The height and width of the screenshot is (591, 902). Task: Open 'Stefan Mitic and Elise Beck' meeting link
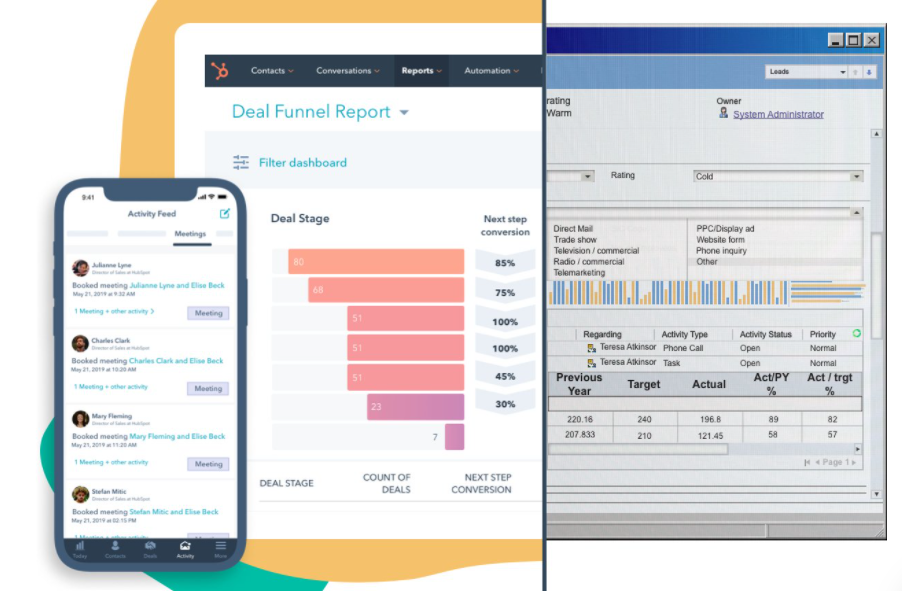(174, 512)
